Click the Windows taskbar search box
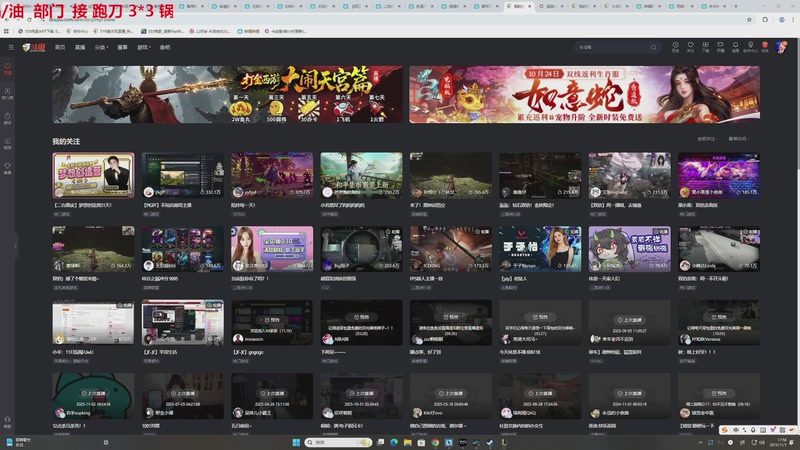 (339, 442)
